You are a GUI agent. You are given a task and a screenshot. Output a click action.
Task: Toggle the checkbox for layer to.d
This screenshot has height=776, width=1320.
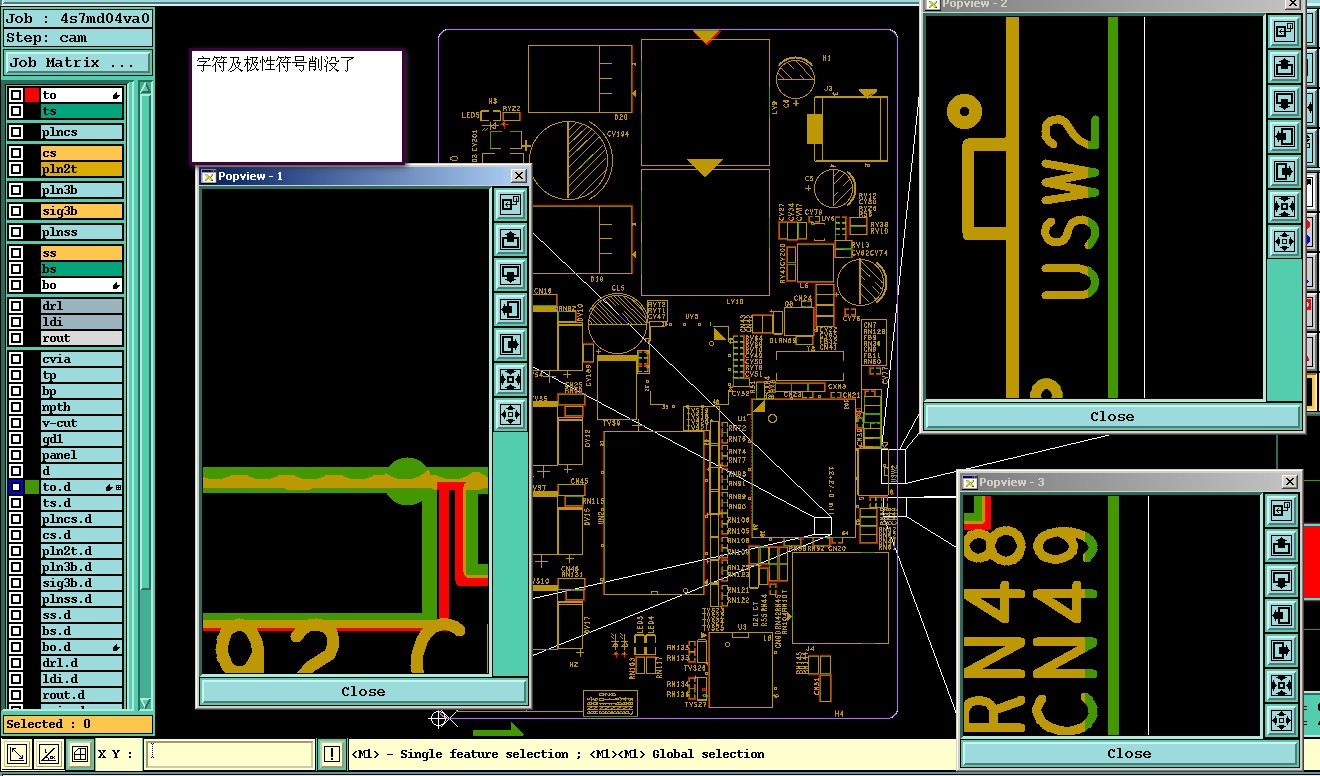coord(16,487)
